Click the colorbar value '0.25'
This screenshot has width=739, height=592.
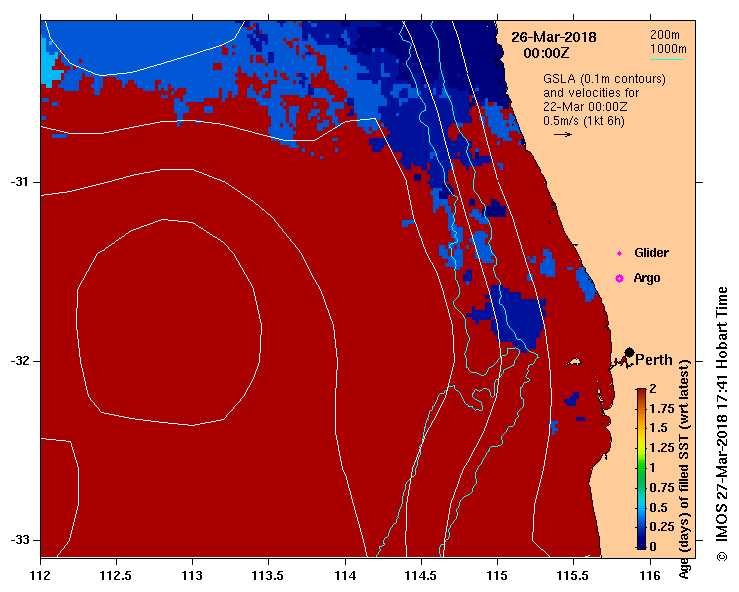pos(662,526)
